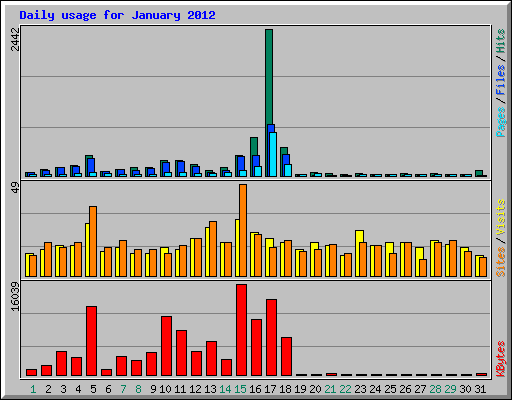512x400 pixels.
Task: Click the 'Sites' legend label
Action: coord(500,262)
